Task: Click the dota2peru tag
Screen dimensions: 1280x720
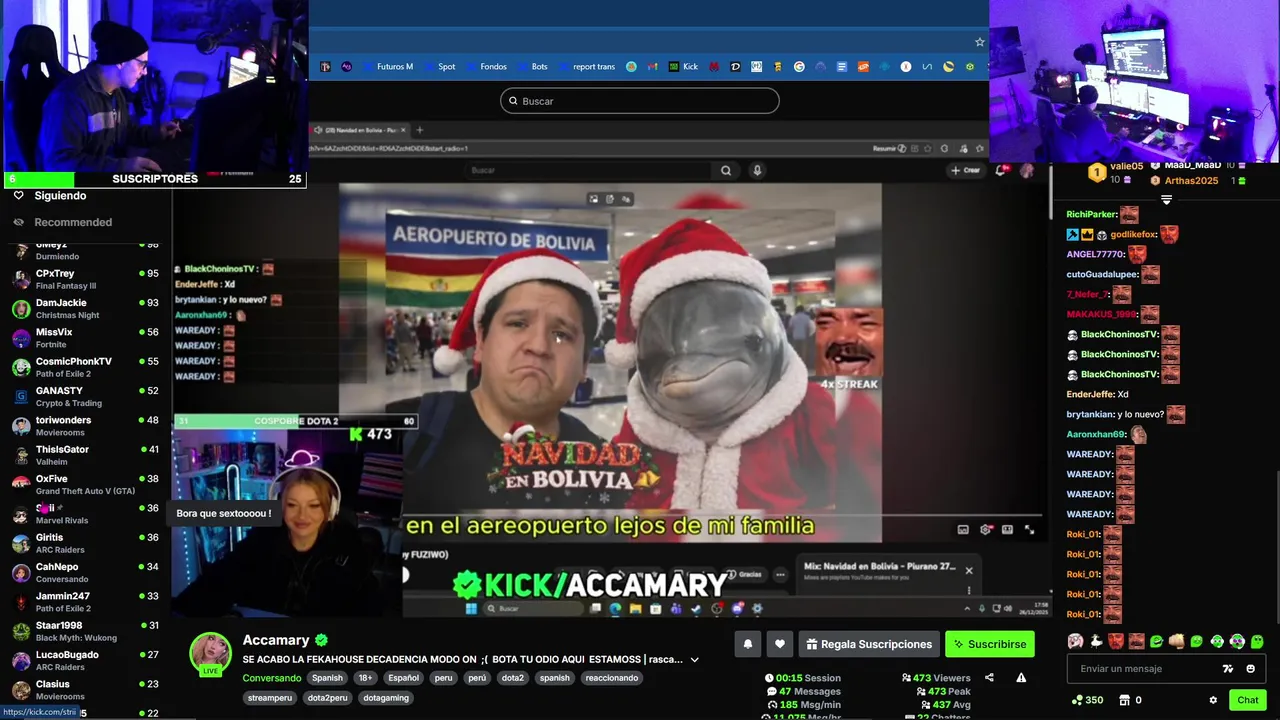Action: tap(327, 698)
